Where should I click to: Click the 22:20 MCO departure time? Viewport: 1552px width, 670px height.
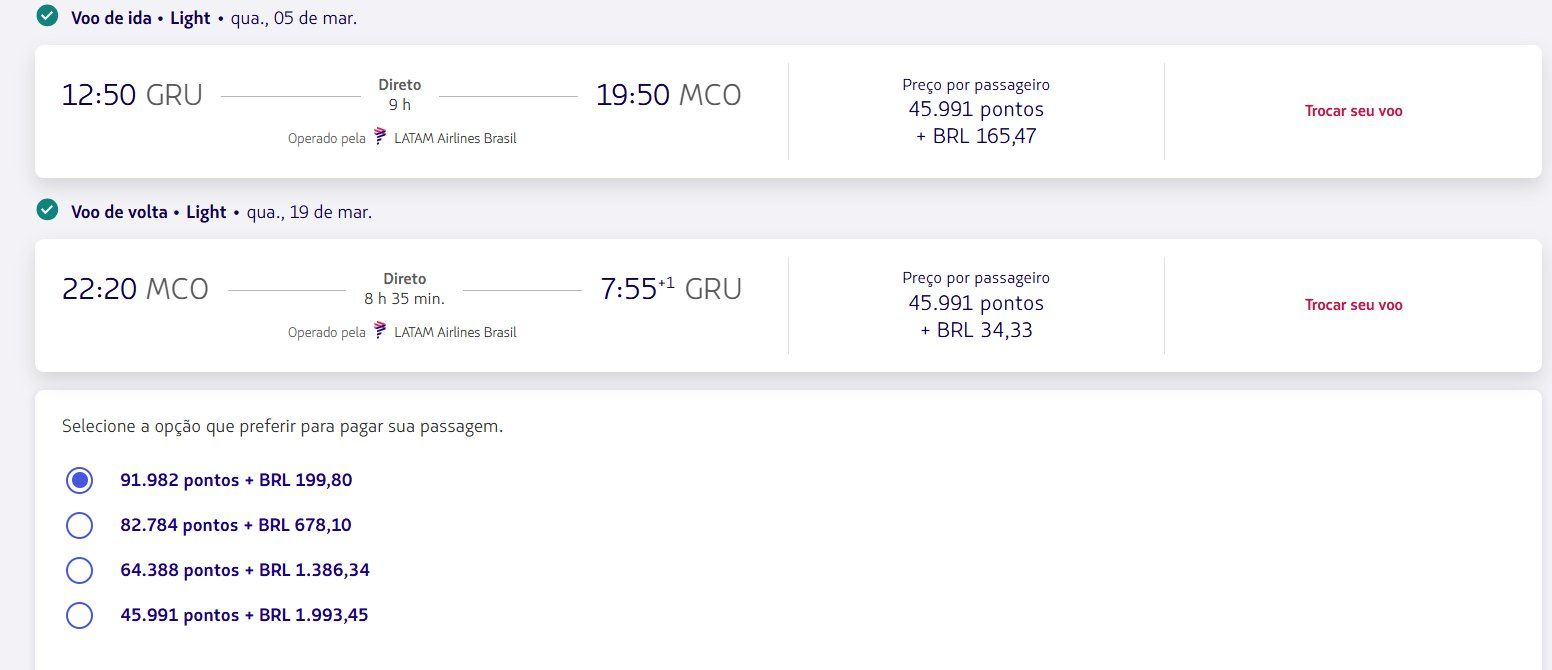tap(135, 289)
